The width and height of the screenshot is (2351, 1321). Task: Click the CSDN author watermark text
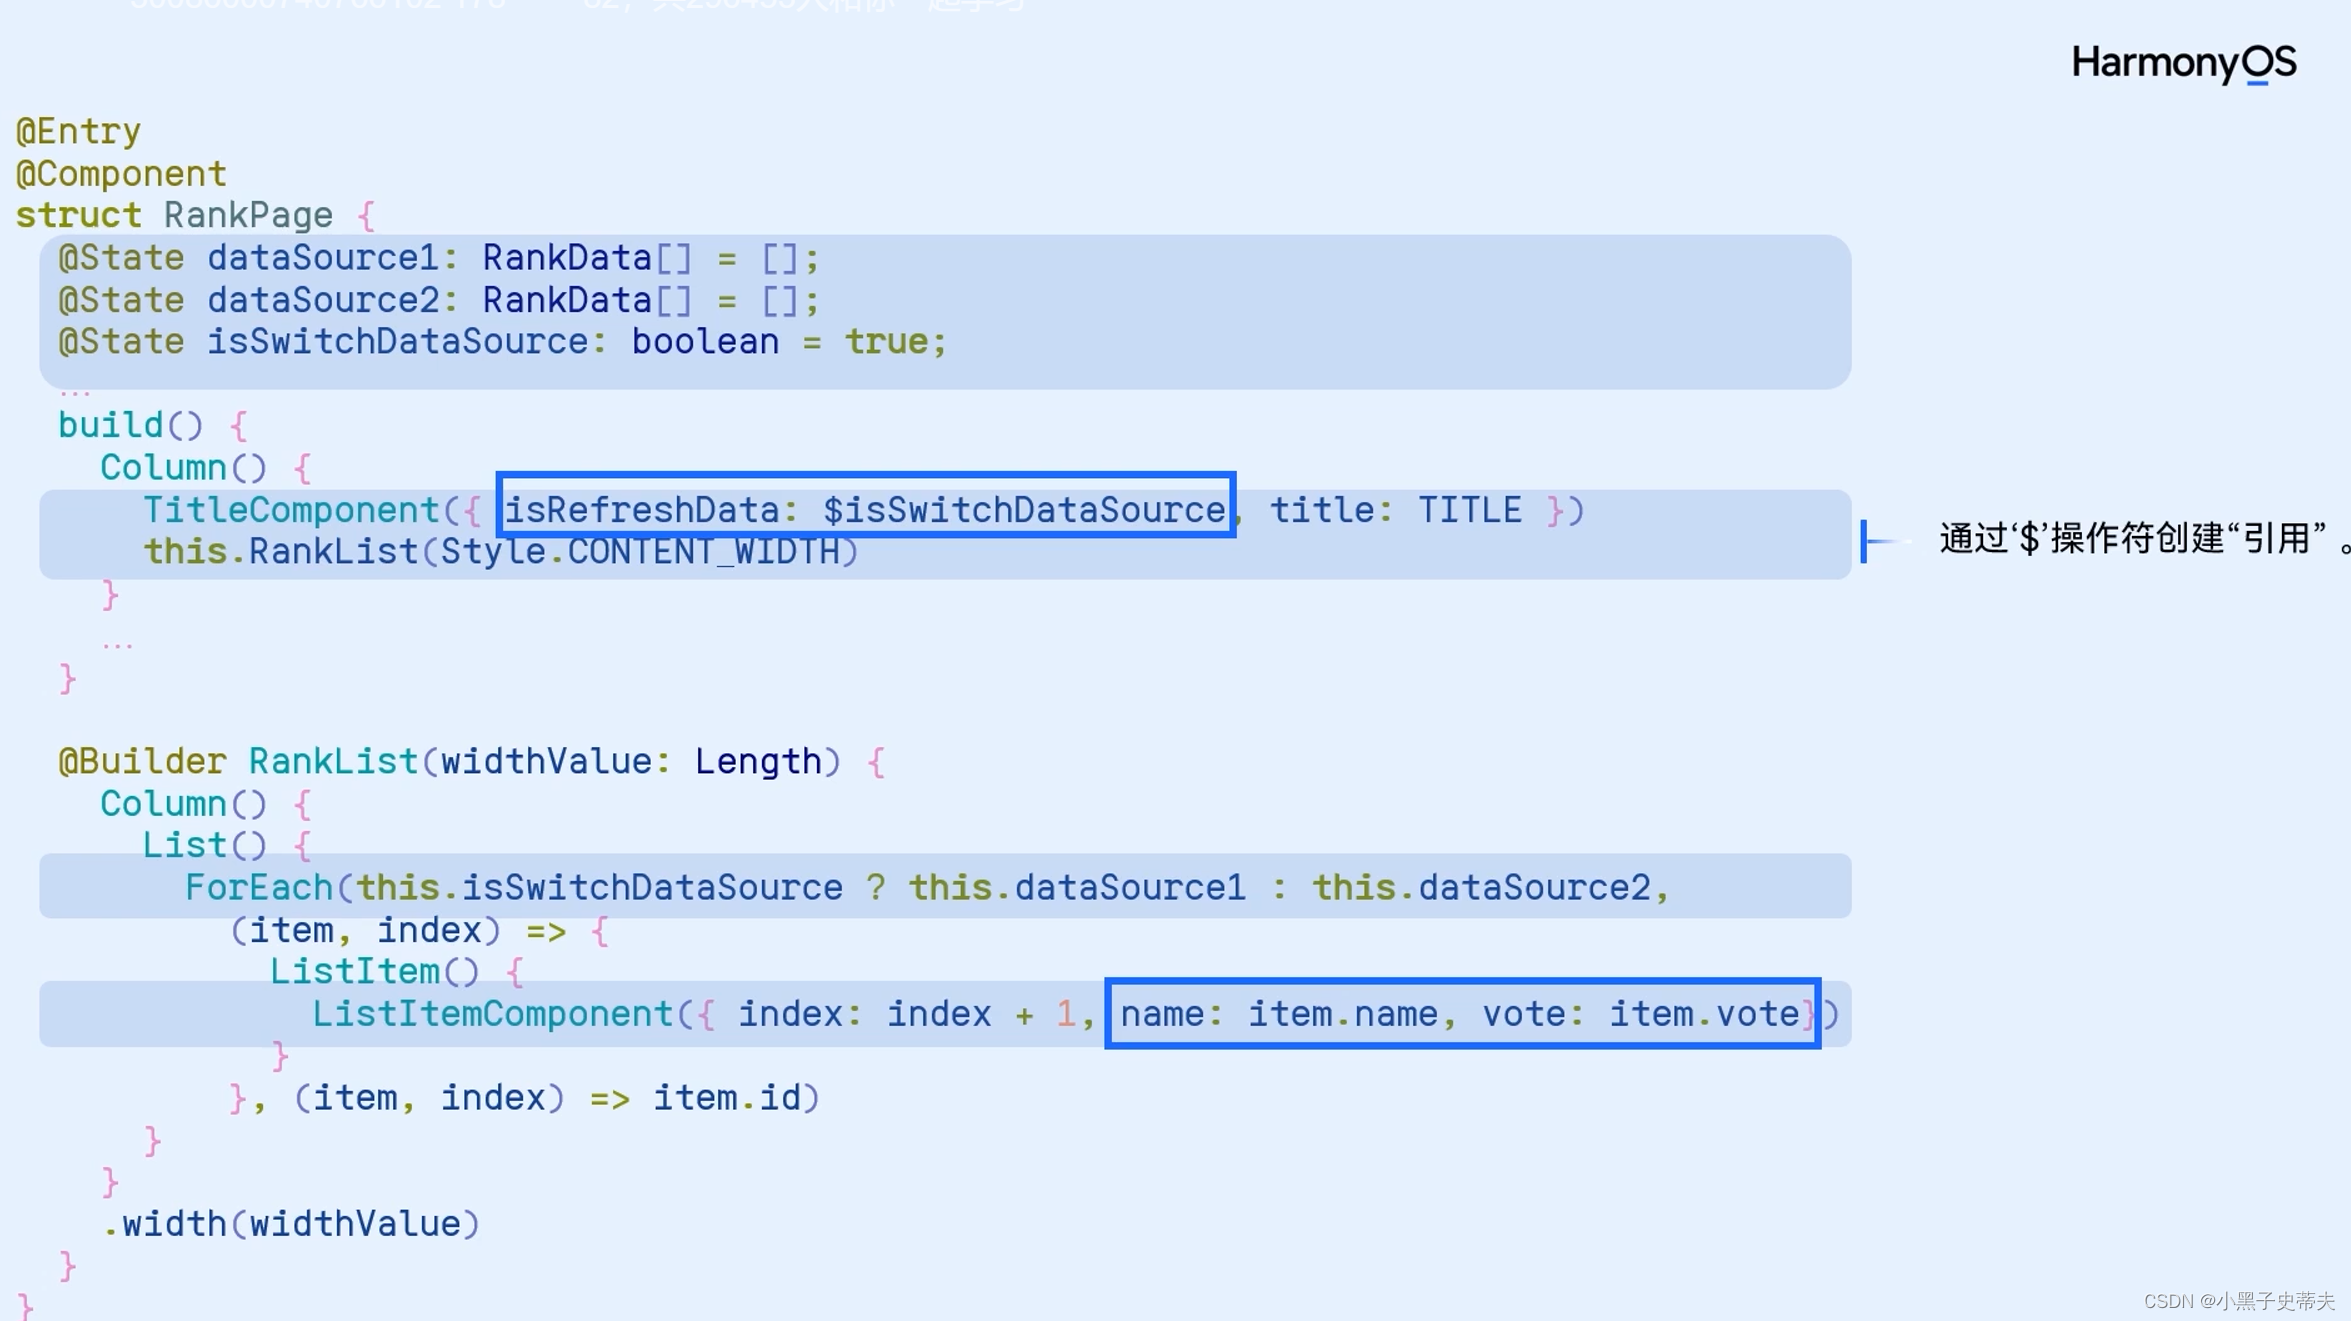pos(2239,1301)
